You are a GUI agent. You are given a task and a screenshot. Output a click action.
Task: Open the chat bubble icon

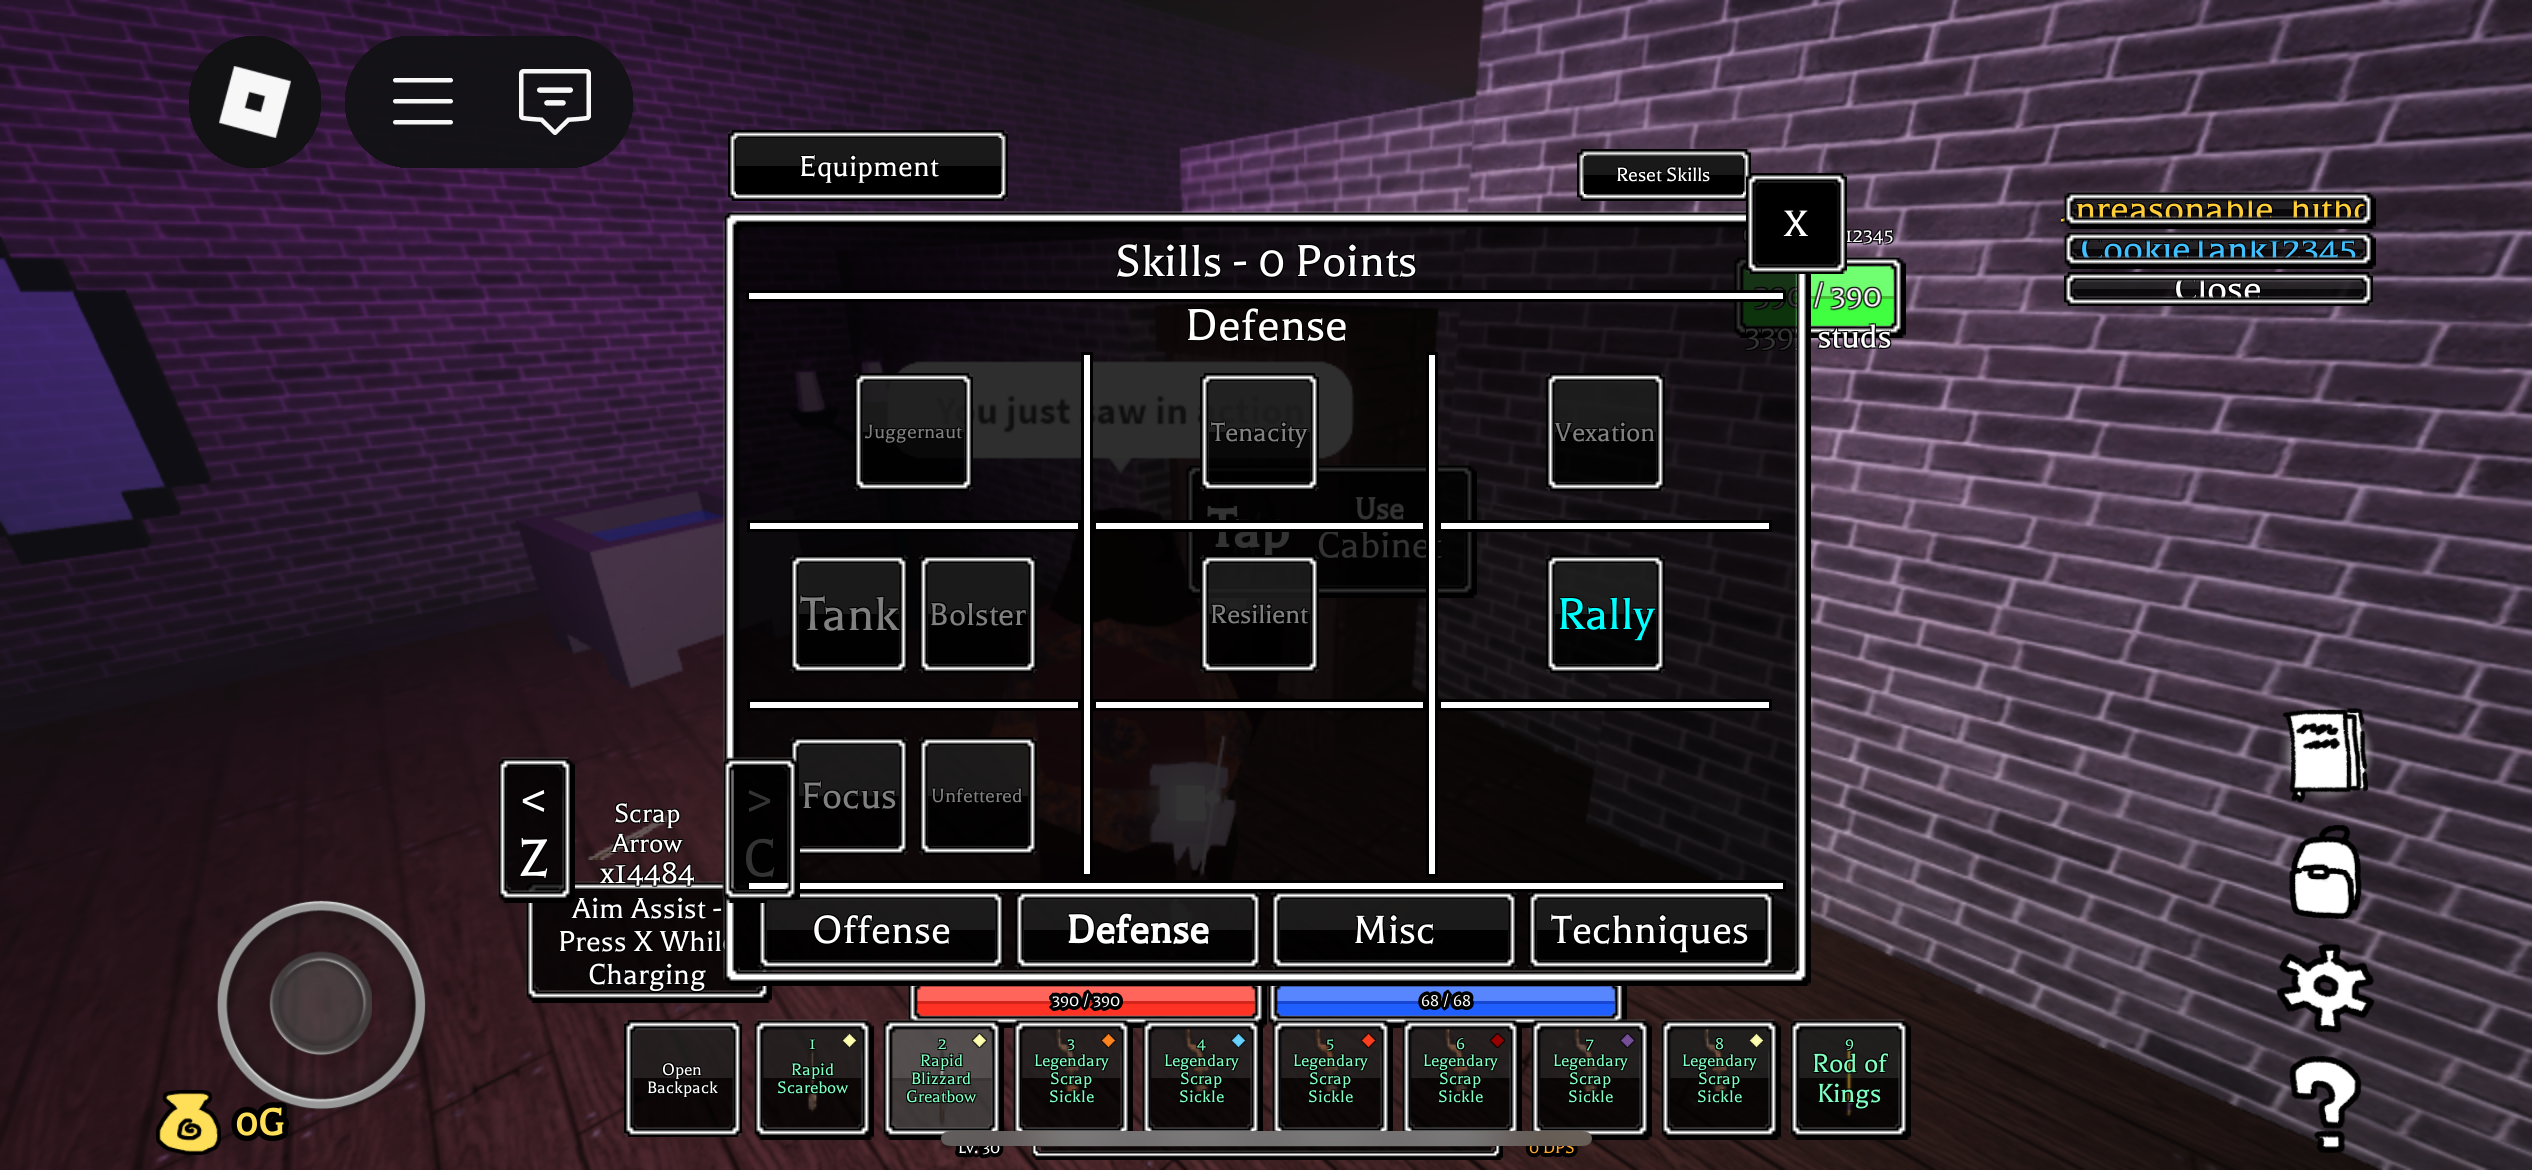pyautogui.click(x=555, y=101)
